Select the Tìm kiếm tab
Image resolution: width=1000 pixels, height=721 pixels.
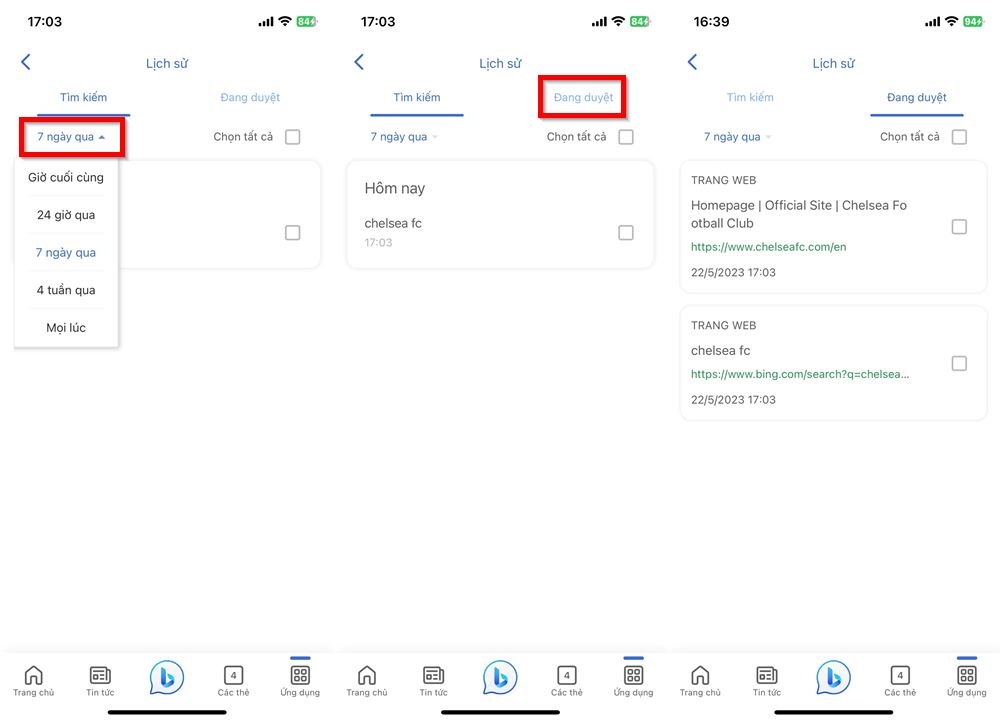click(x=83, y=97)
